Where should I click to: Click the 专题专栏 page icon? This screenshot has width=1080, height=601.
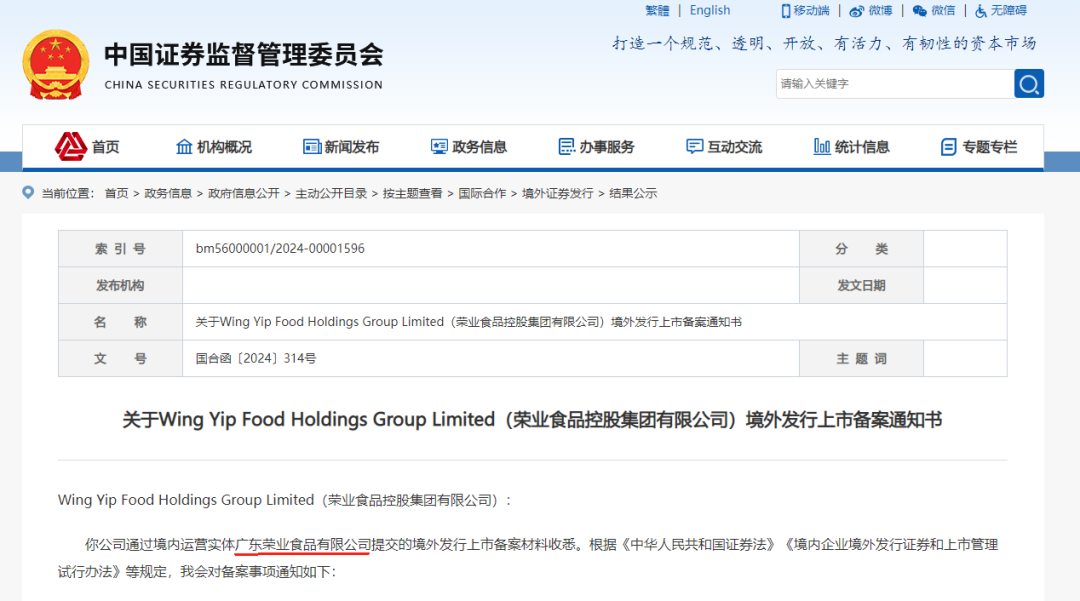coord(948,147)
